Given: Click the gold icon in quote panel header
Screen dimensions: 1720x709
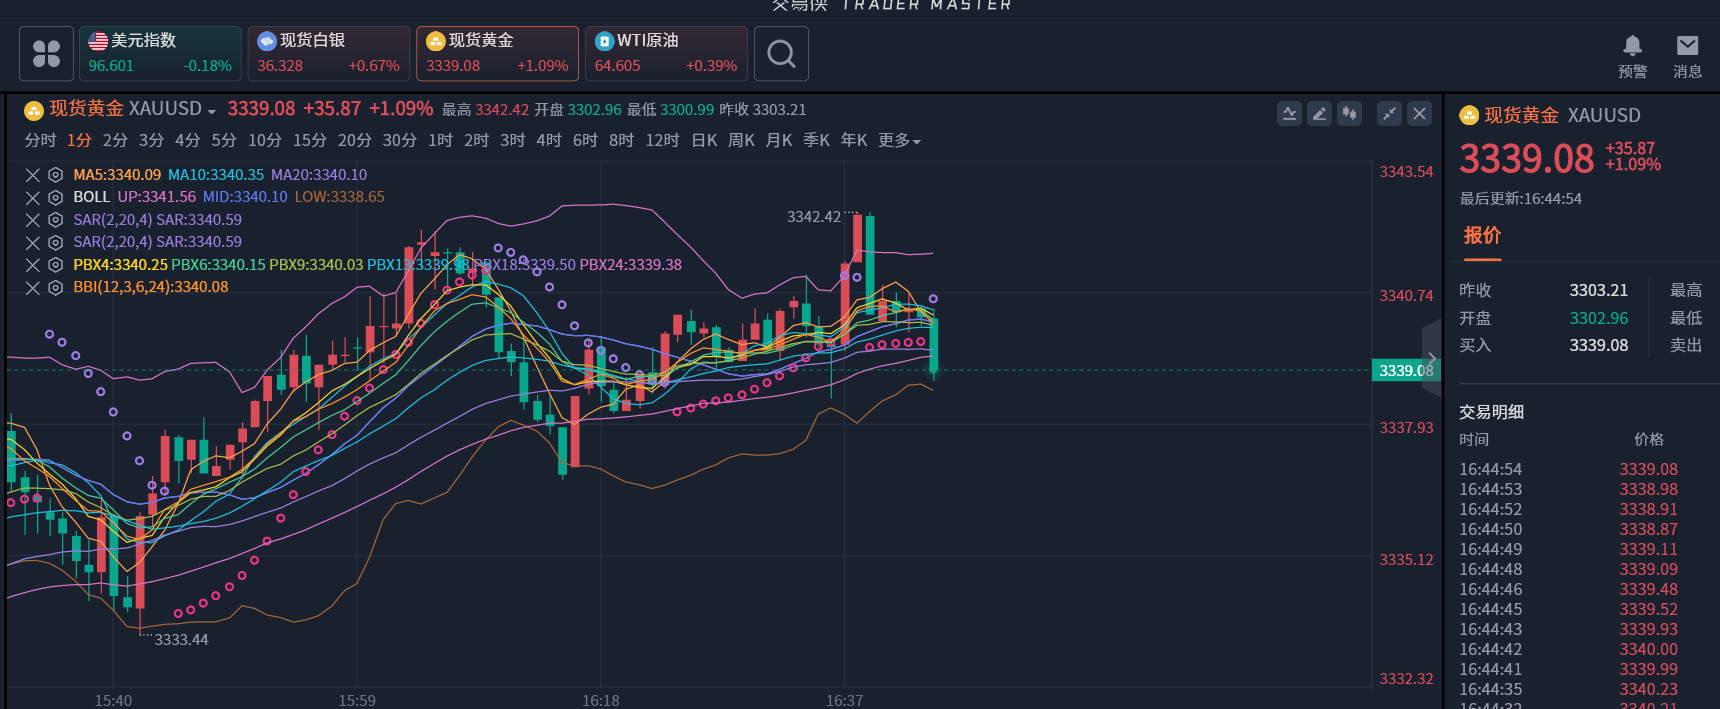Looking at the screenshot, I should tap(1469, 116).
